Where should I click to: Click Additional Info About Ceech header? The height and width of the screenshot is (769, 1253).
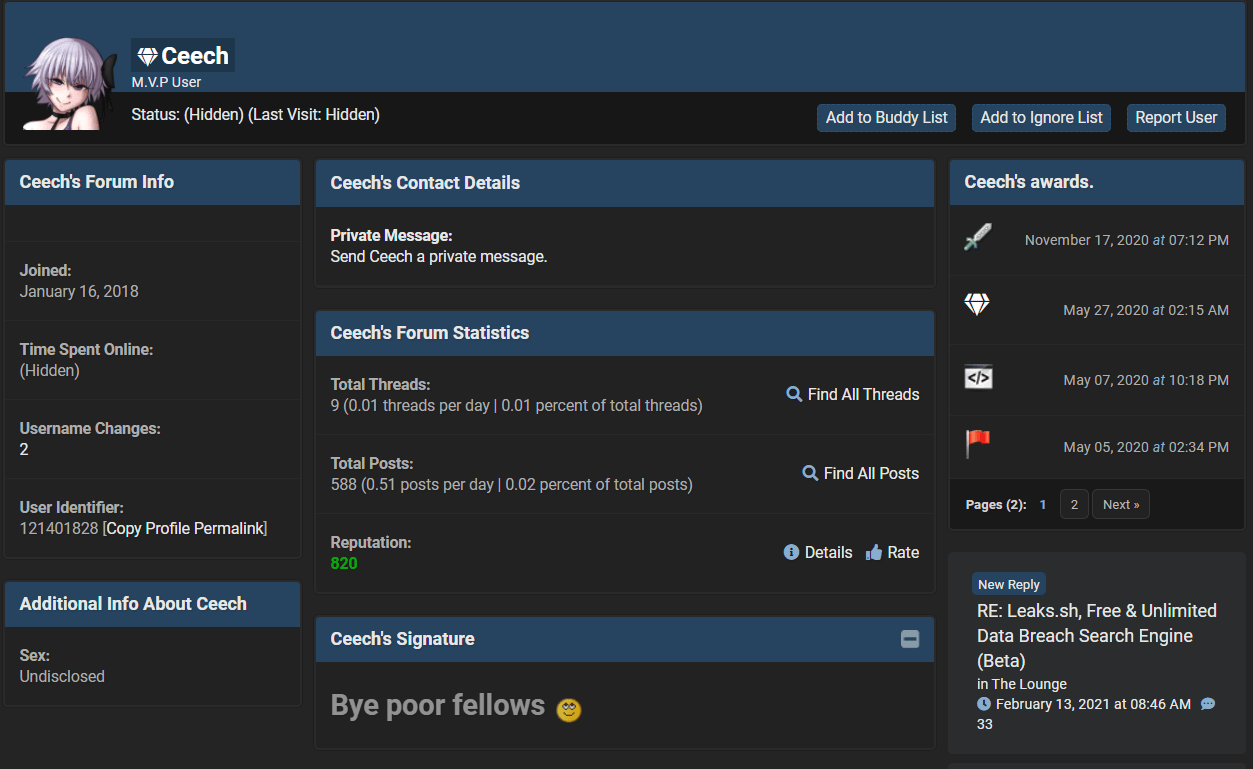[x=153, y=604]
